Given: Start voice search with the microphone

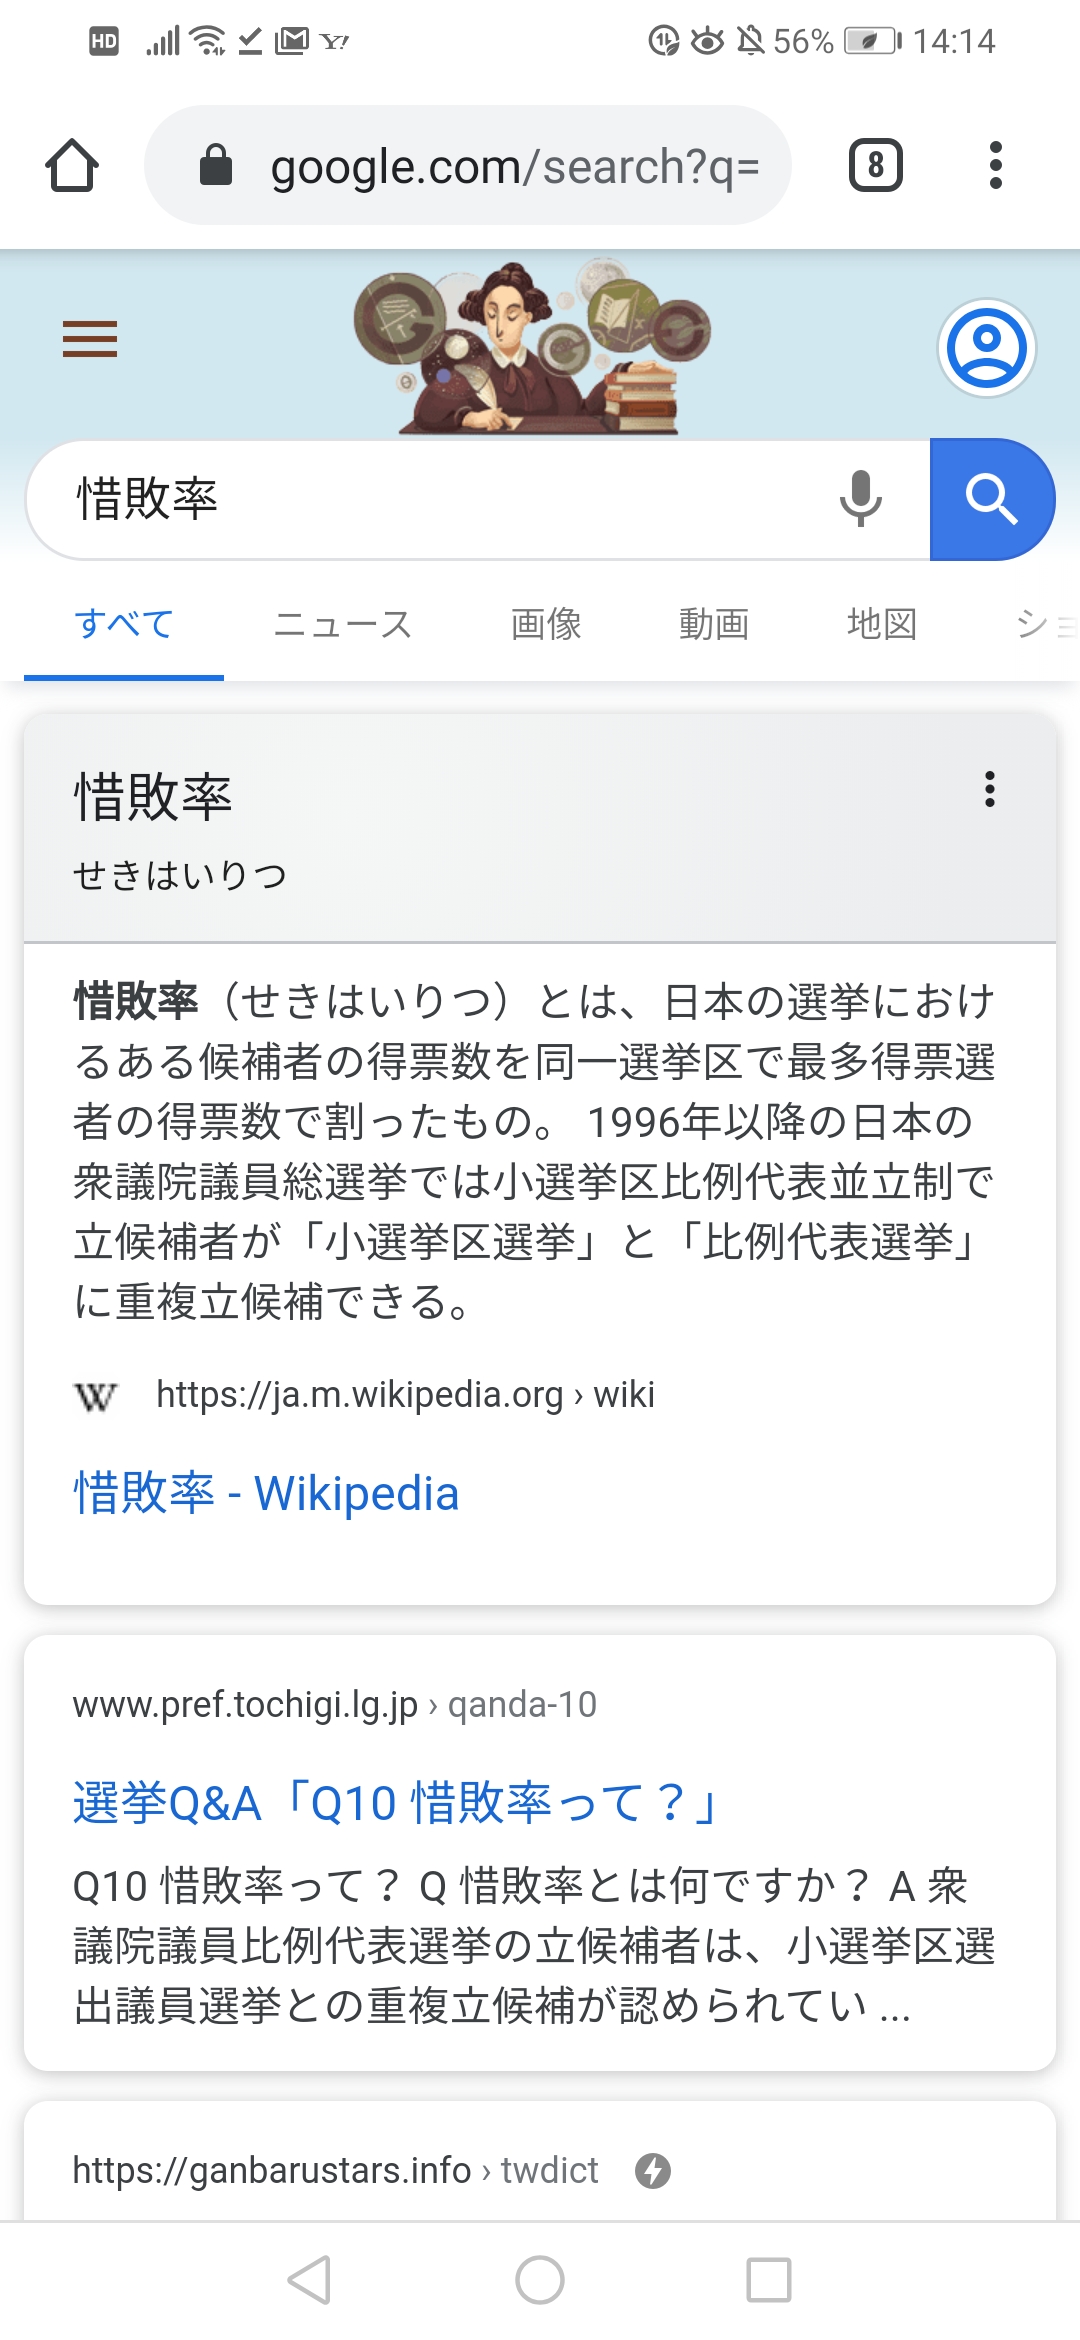Looking at the screenshot, I should pos(860,498).
